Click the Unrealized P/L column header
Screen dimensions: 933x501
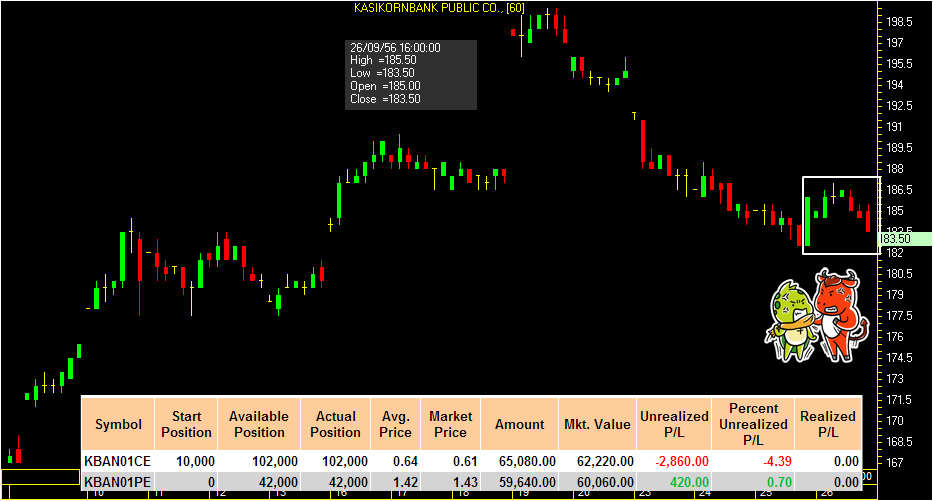coord(674,424)
